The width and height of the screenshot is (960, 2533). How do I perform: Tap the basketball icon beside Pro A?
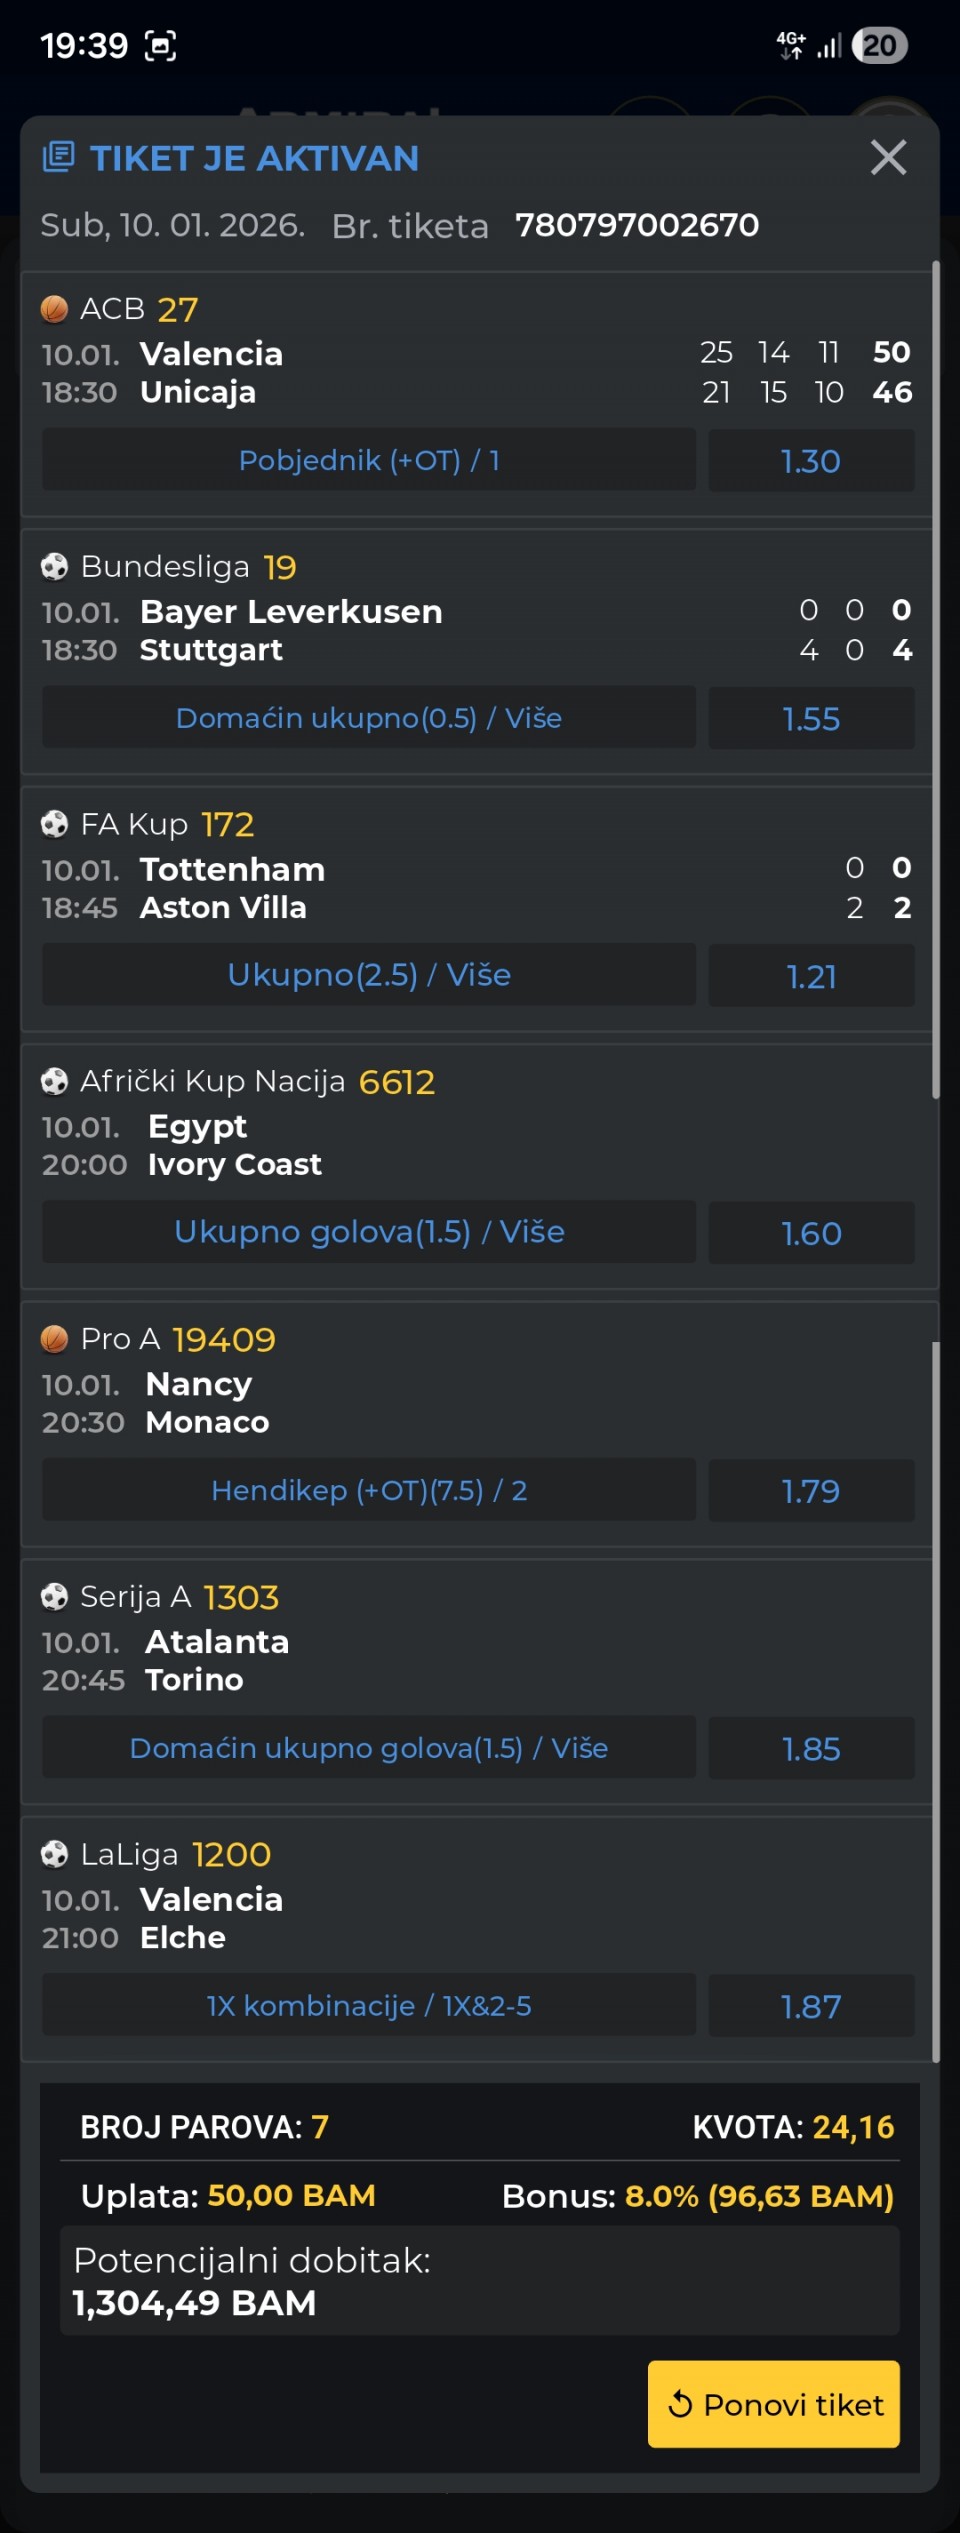(54, 1339)
